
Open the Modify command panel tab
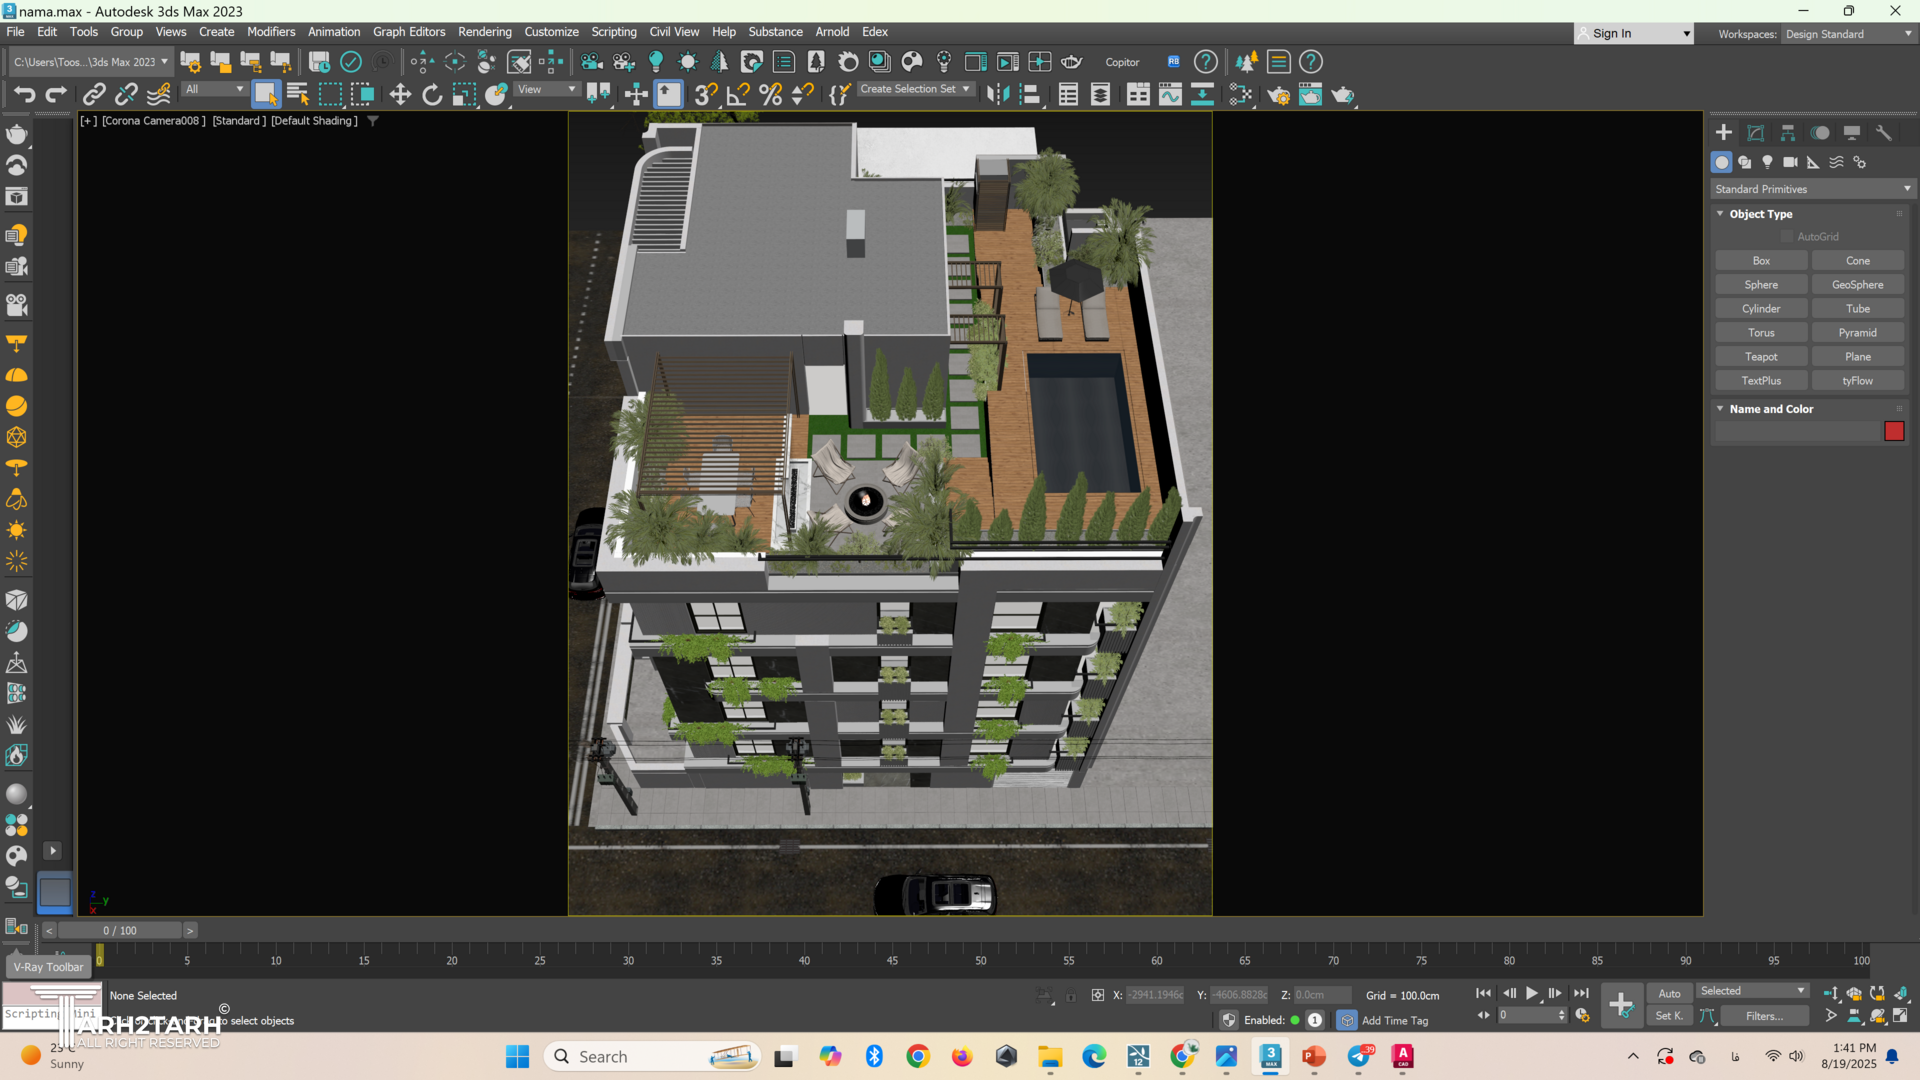(x=1756, y=133)
